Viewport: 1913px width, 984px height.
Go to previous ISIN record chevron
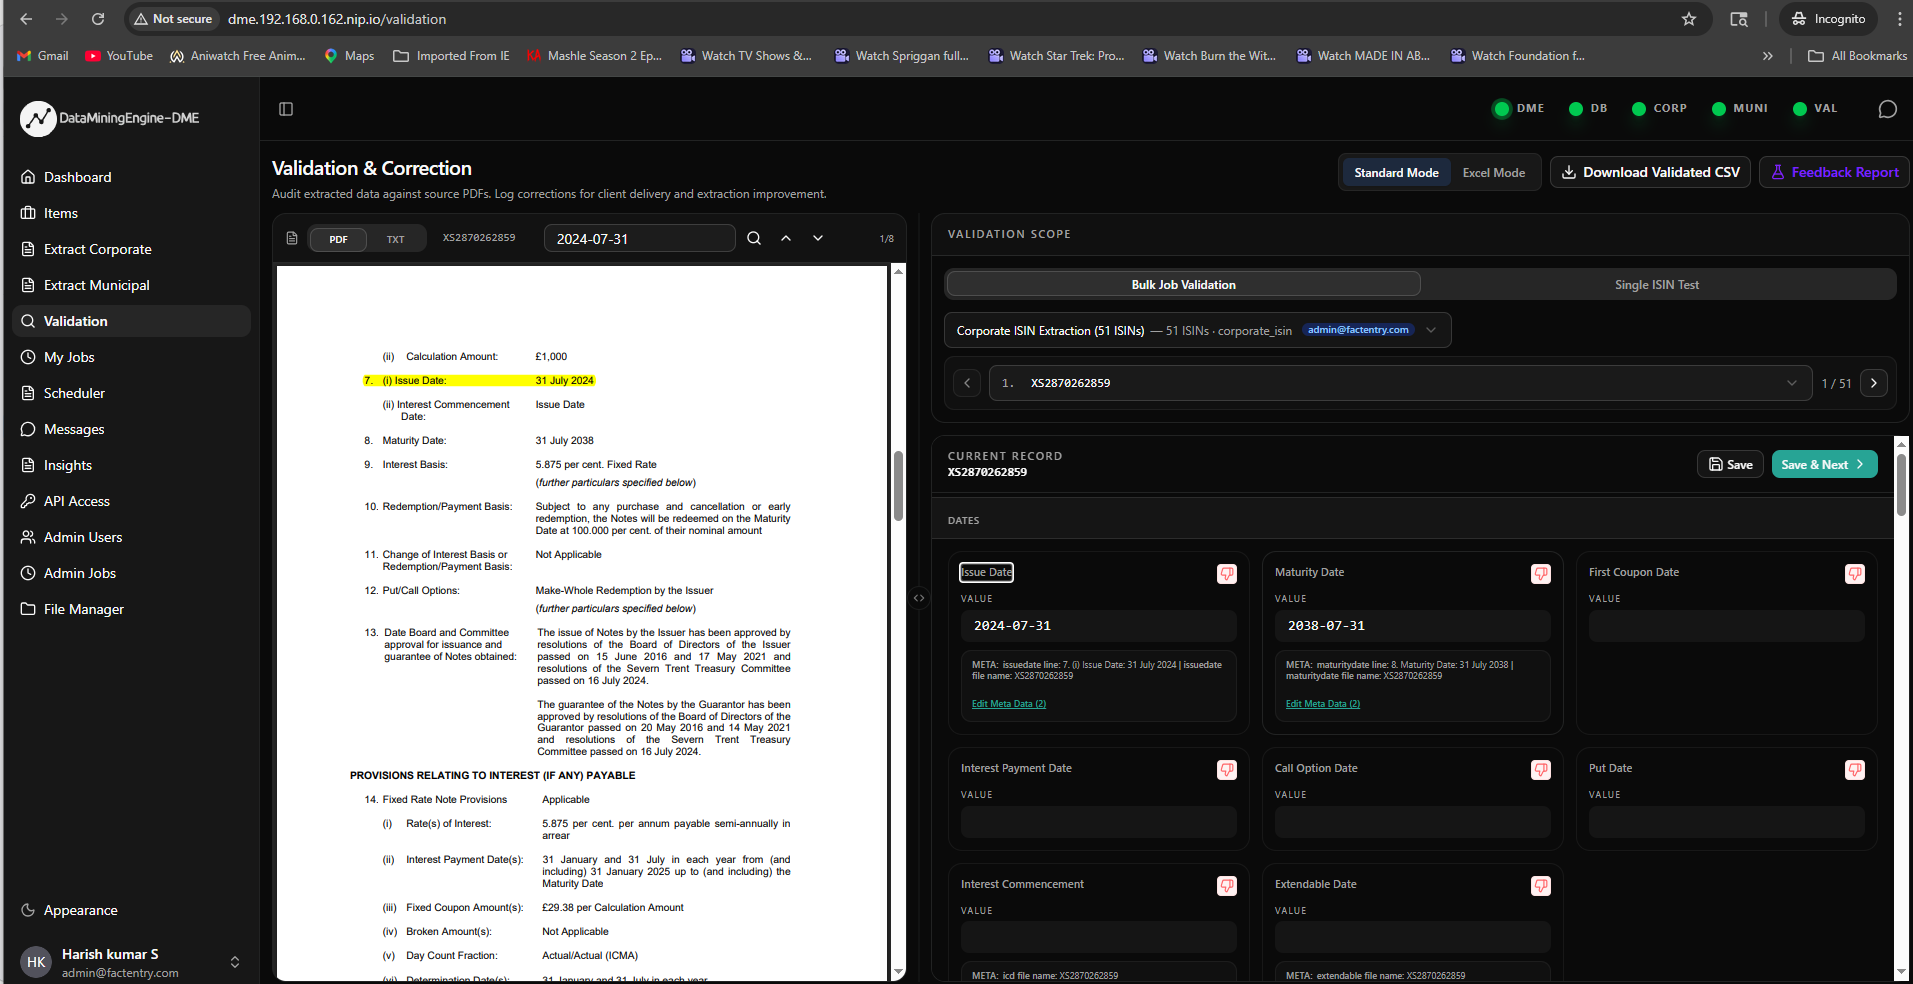(x=967, y=383)
